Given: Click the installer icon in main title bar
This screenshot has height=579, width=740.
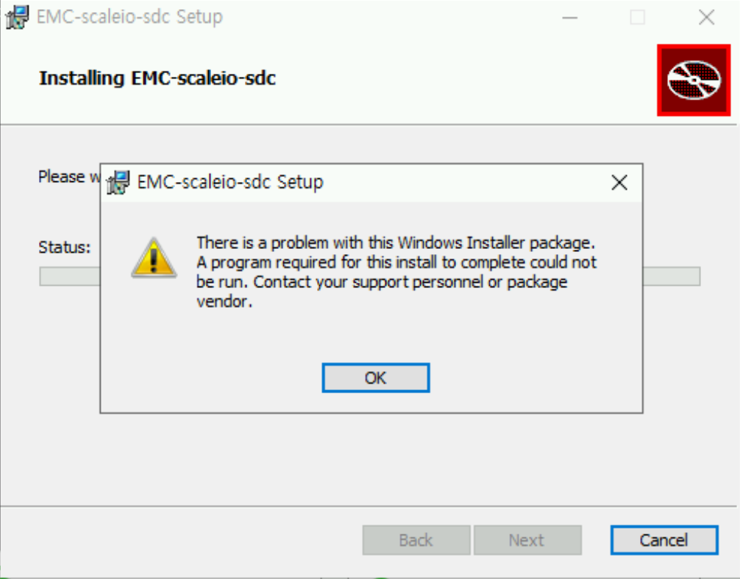Looking at the screenshot, I should pos(17,17).
